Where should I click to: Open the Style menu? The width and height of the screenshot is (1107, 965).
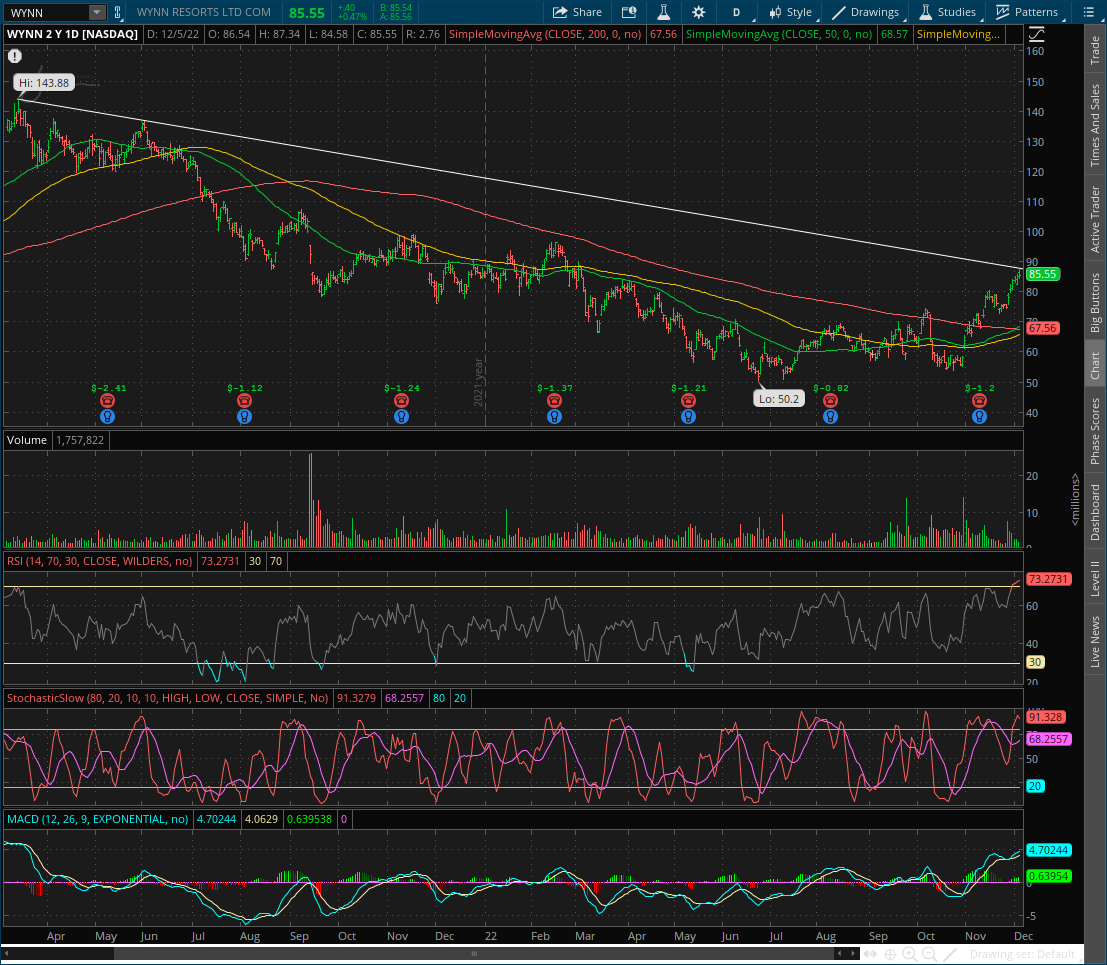790,12
